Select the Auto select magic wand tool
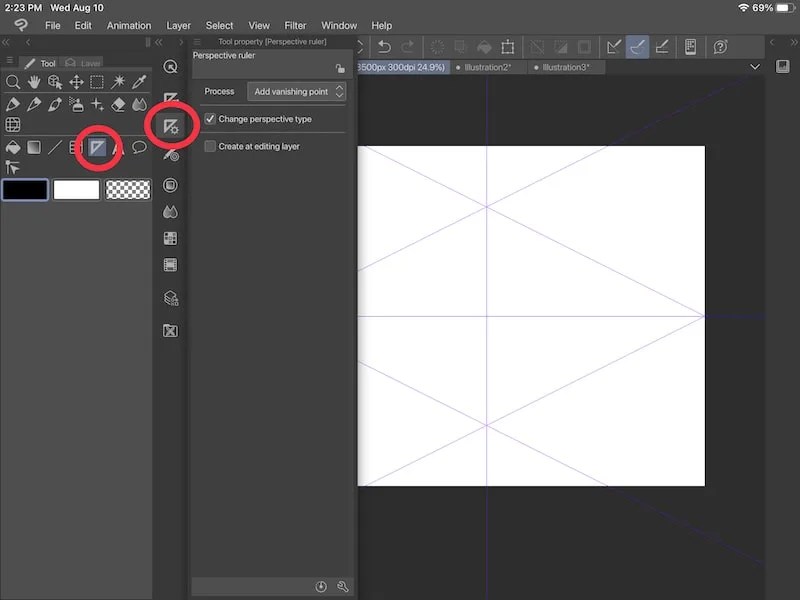Image resolution: width=800 pixels, height=600 pixels. 116,83
